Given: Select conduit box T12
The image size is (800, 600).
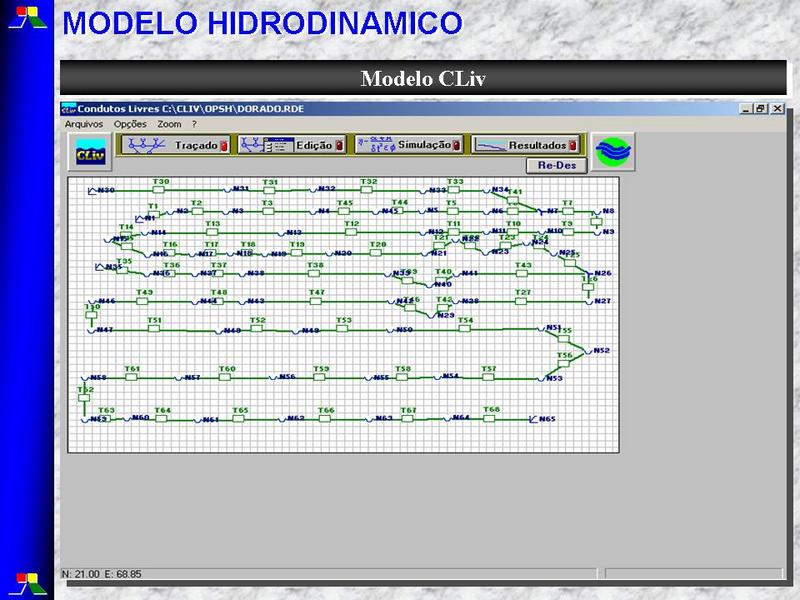Looking at the screenshot, I should (351, 232).
